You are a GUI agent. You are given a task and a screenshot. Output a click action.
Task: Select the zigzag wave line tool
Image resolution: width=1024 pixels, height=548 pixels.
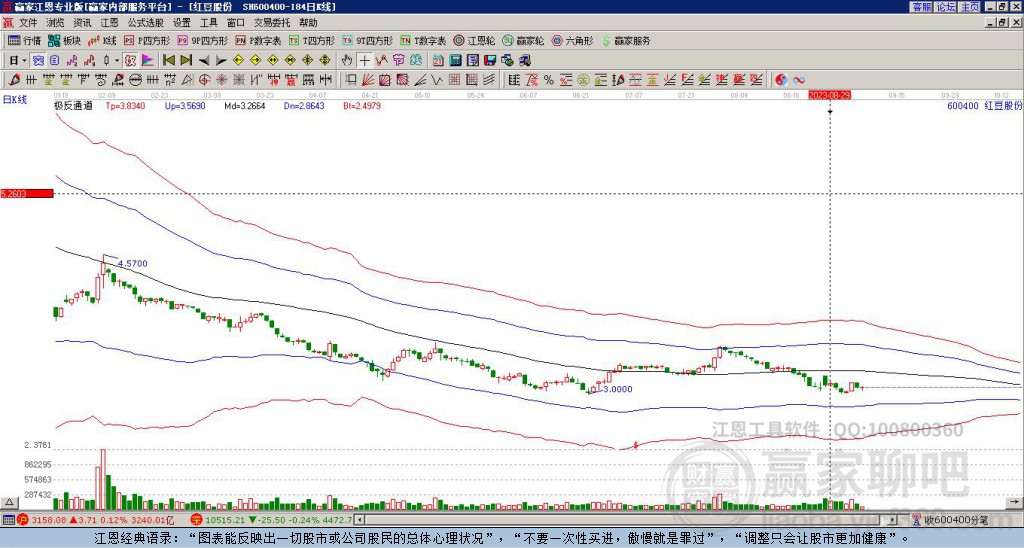[436, 80]
